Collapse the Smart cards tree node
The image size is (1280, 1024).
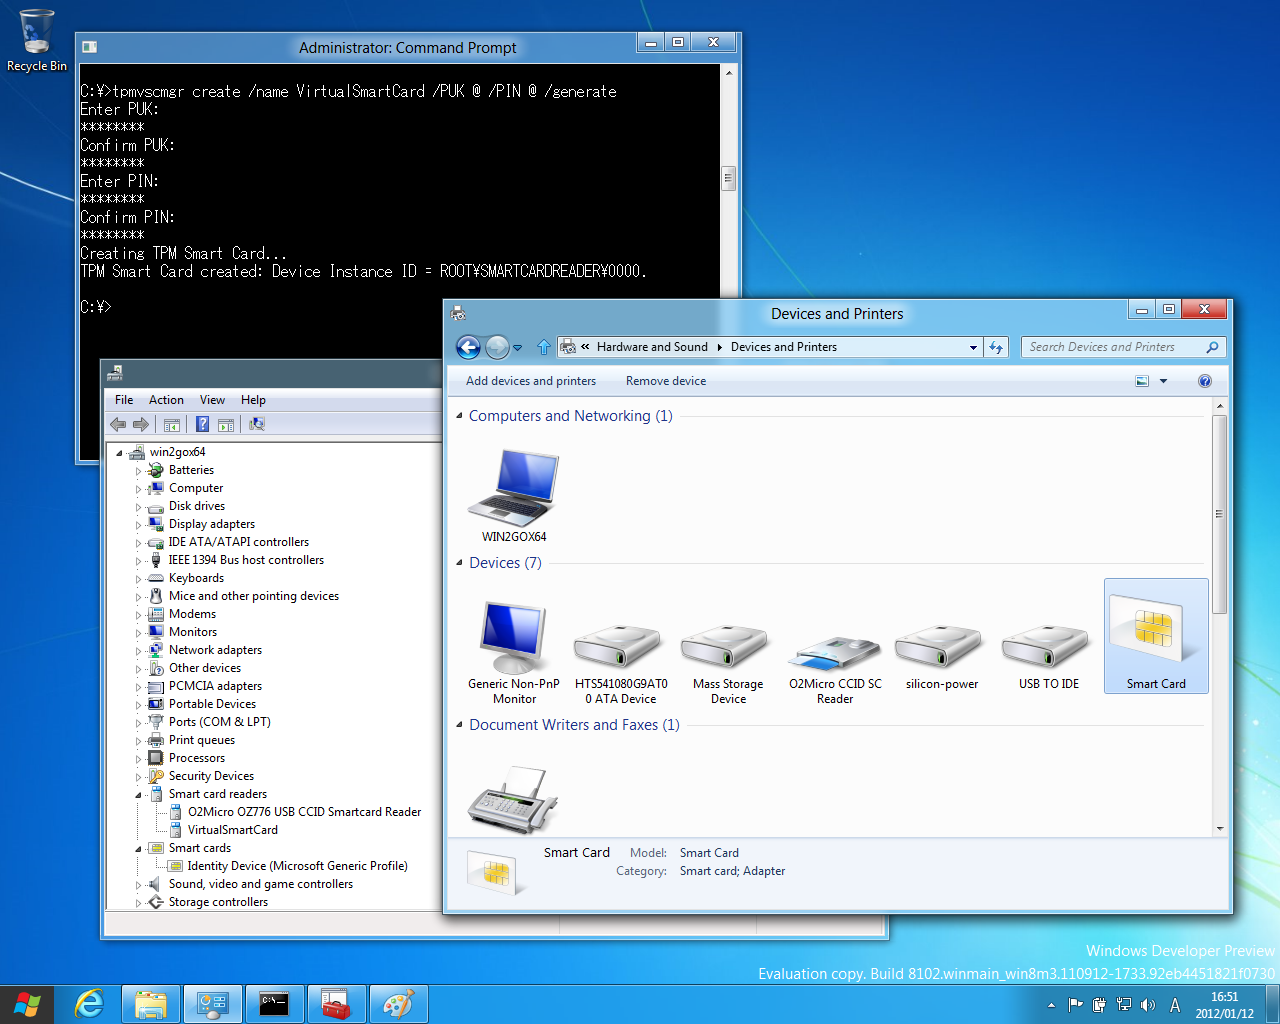click(138, 849)
